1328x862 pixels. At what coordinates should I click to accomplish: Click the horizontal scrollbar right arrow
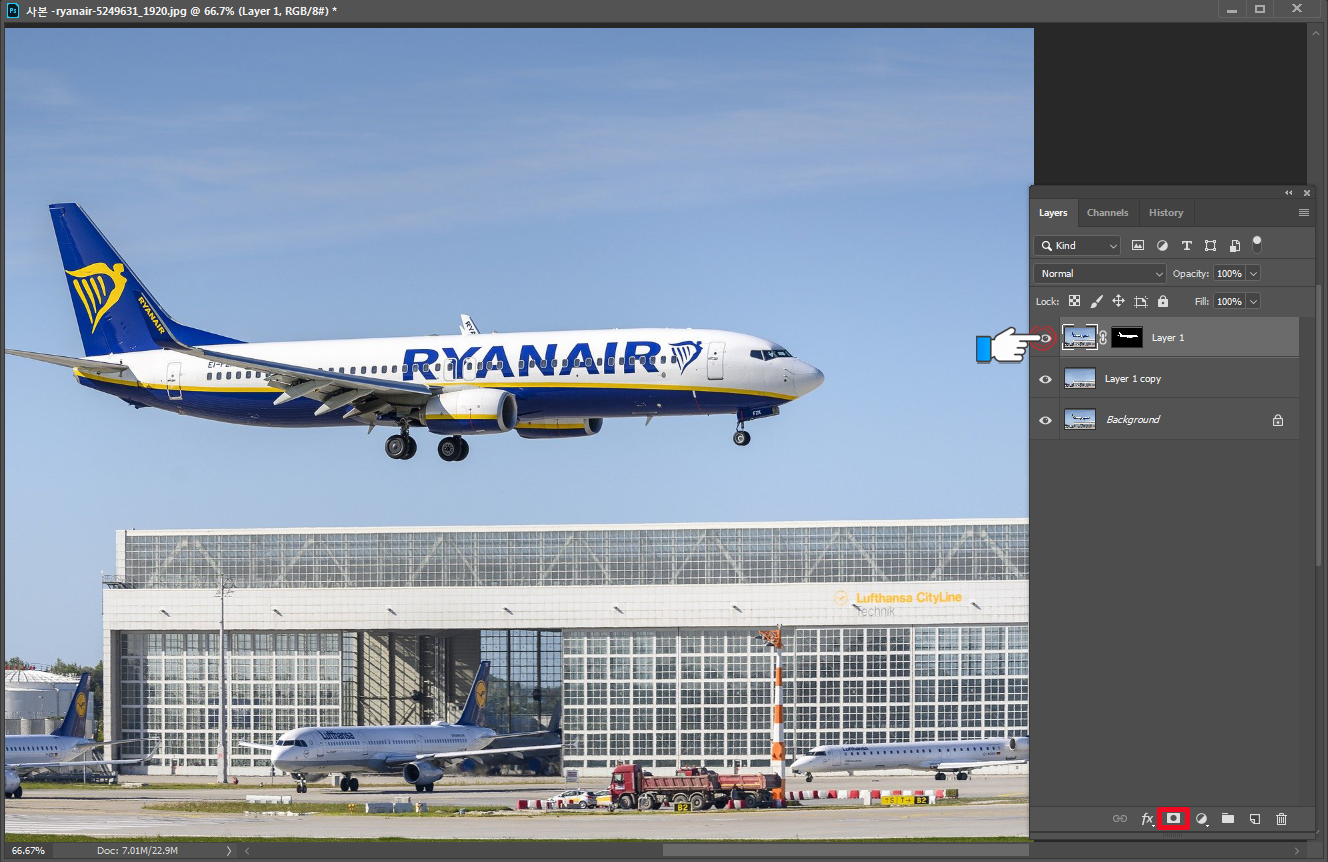(1297, 851)
